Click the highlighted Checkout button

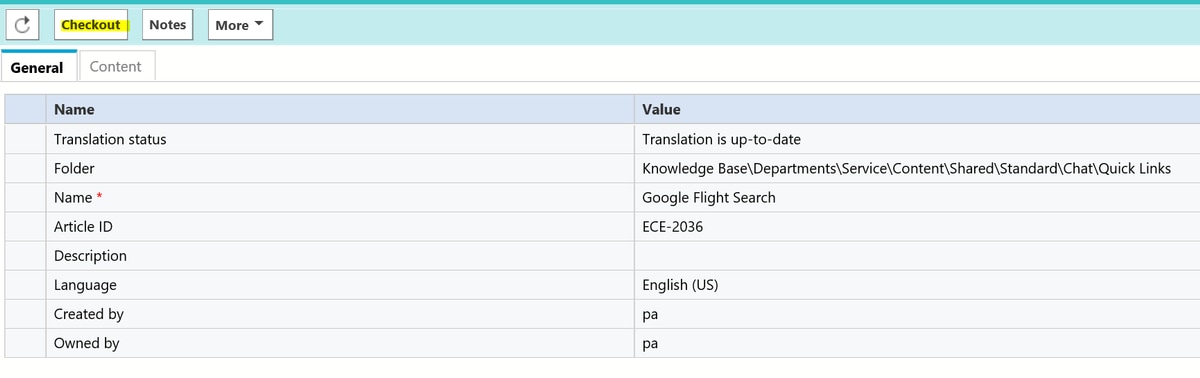click(91, 25)
